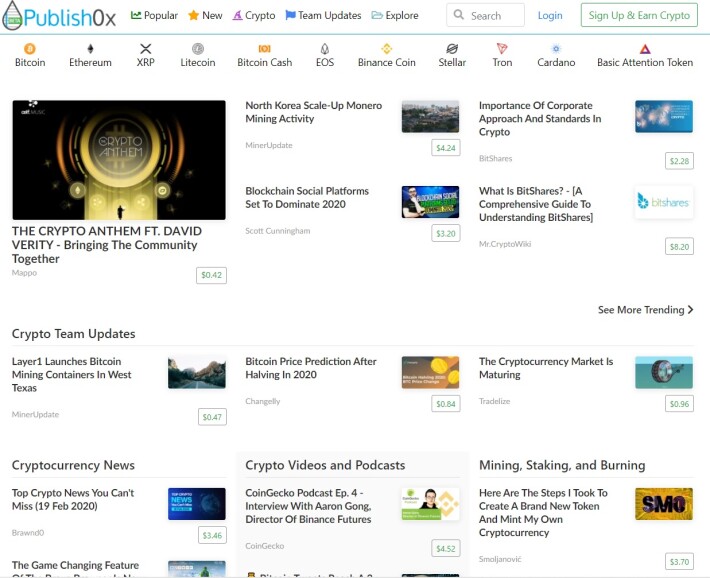
Task: Click the Tradelize author name
Action: click(x=494, y=401)
